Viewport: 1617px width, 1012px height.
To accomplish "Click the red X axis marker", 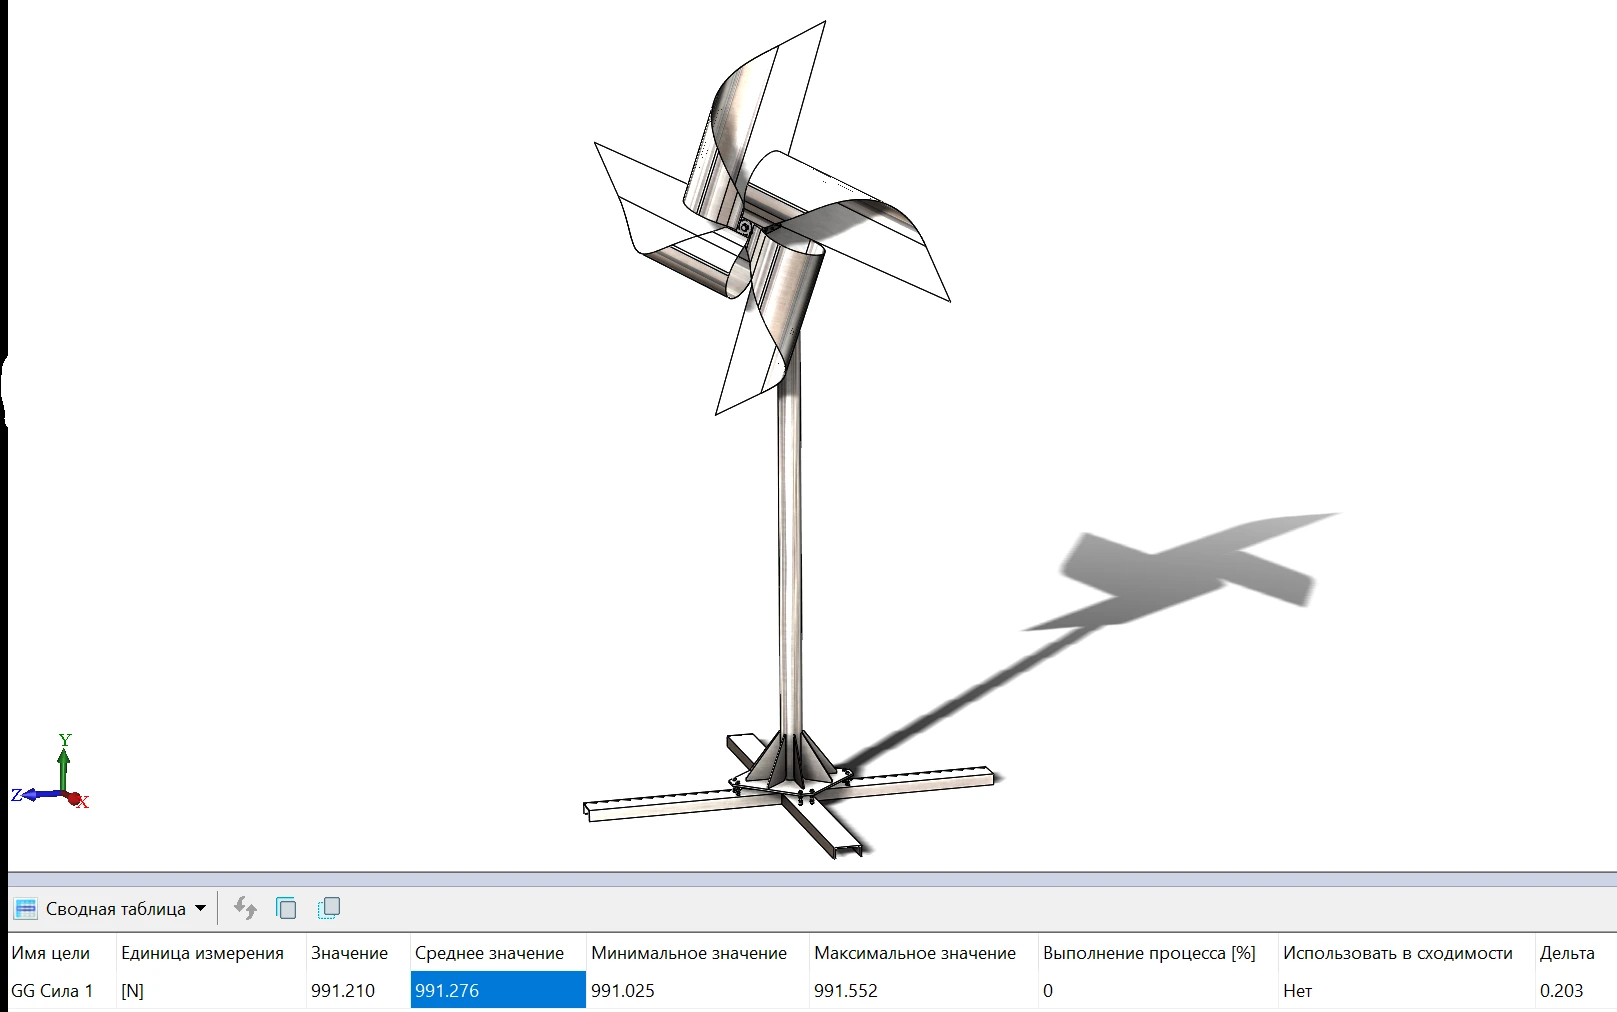I will [77, 799].
